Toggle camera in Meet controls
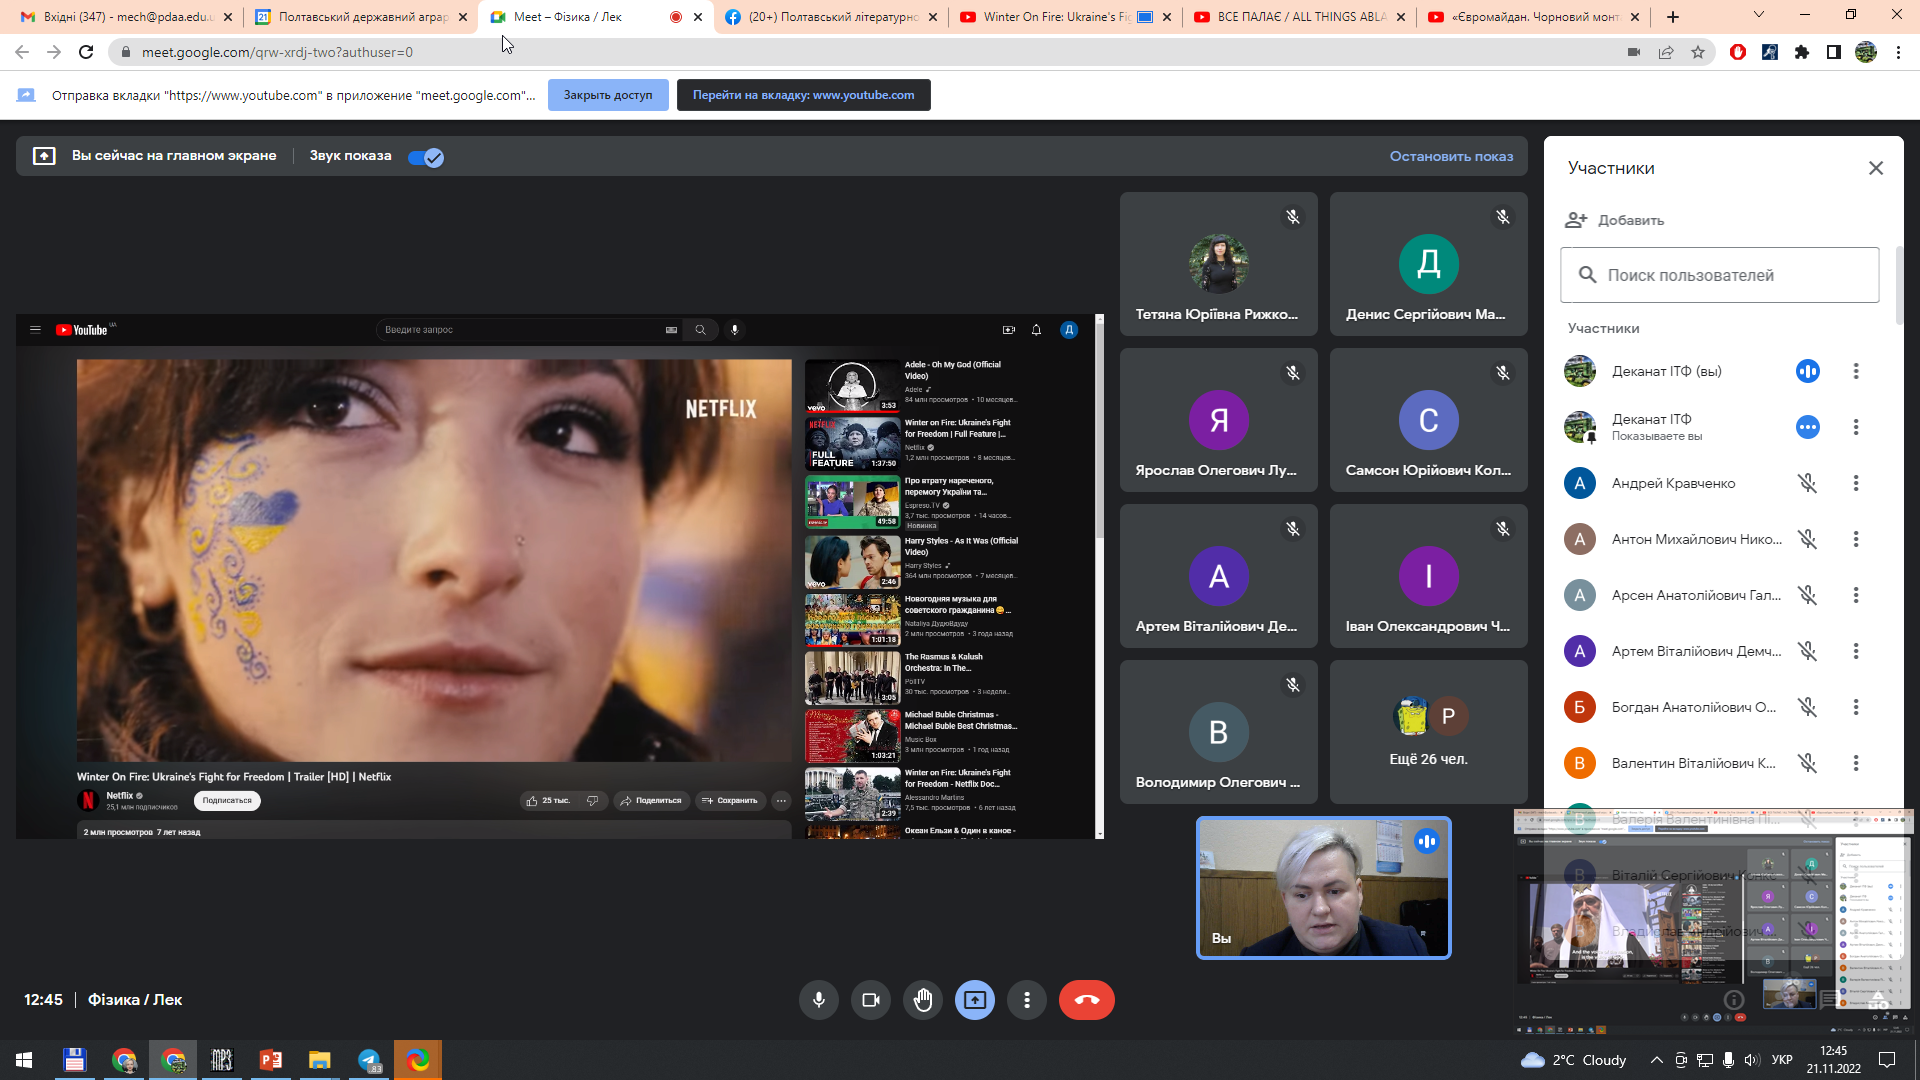The width and height of the screenshot is (1920, 1080). [871, 1000]
